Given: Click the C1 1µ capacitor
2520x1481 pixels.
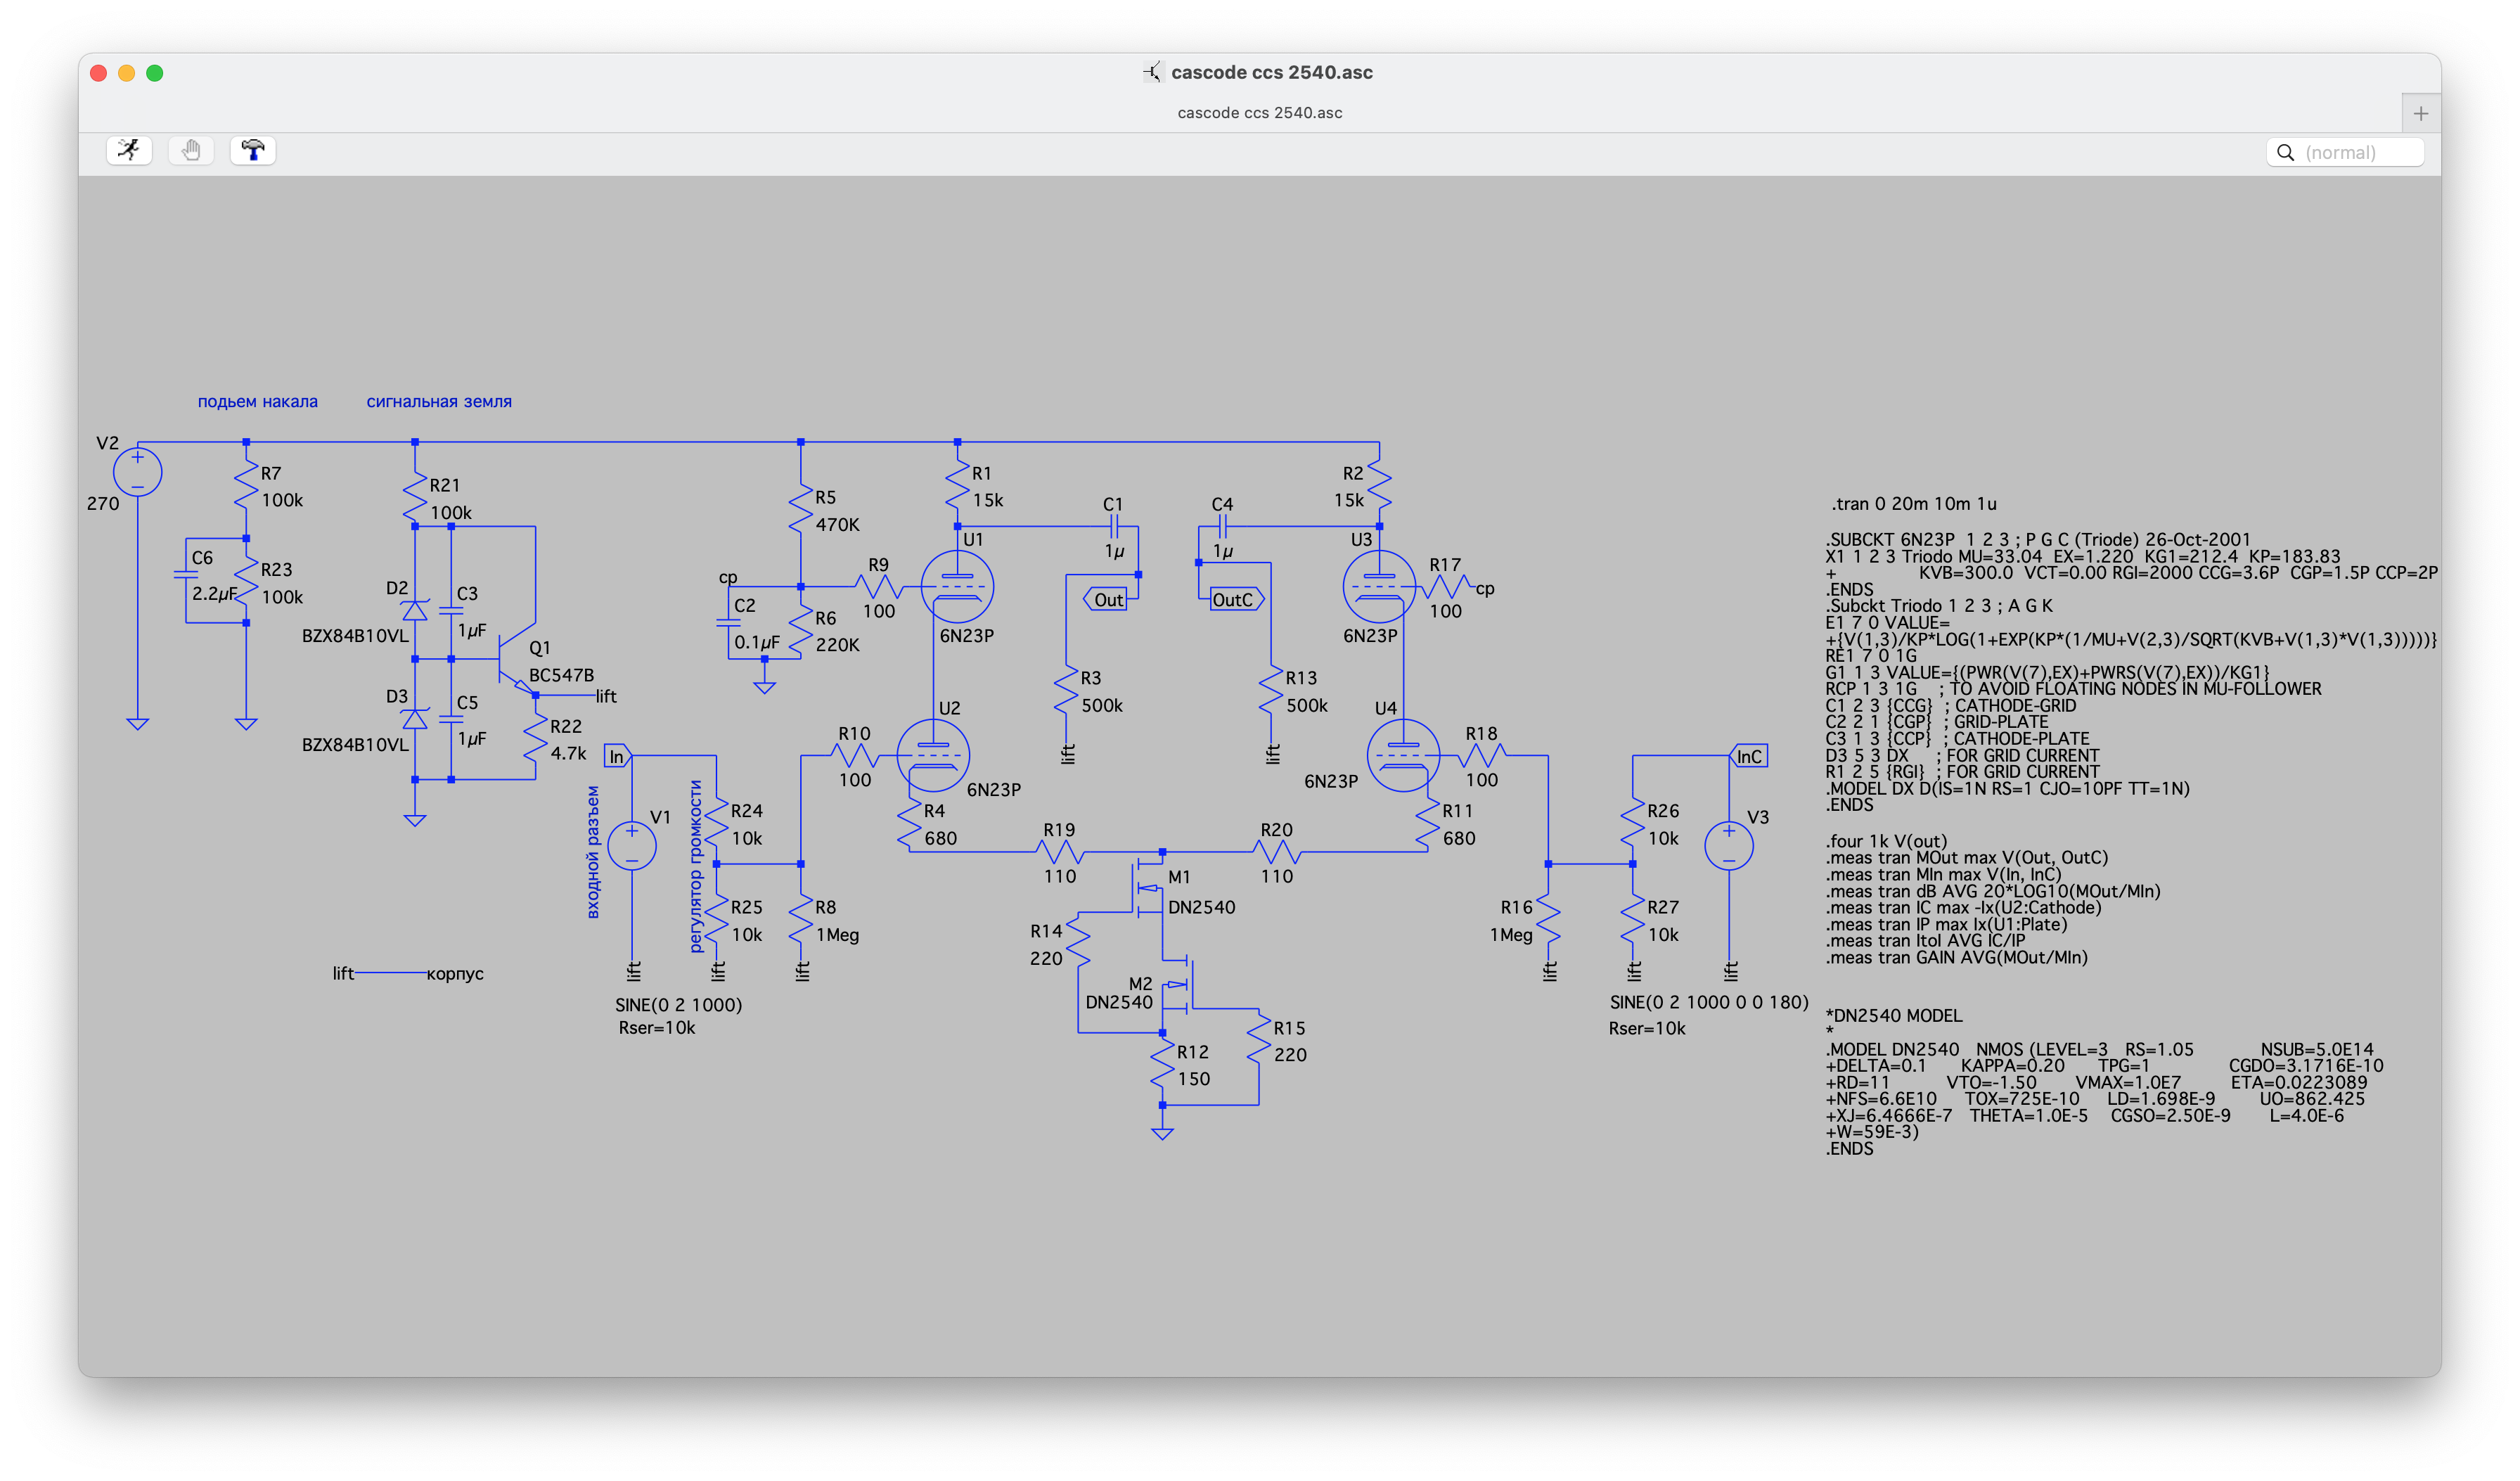Looking at the screenshot, I should coord(1114,526).
